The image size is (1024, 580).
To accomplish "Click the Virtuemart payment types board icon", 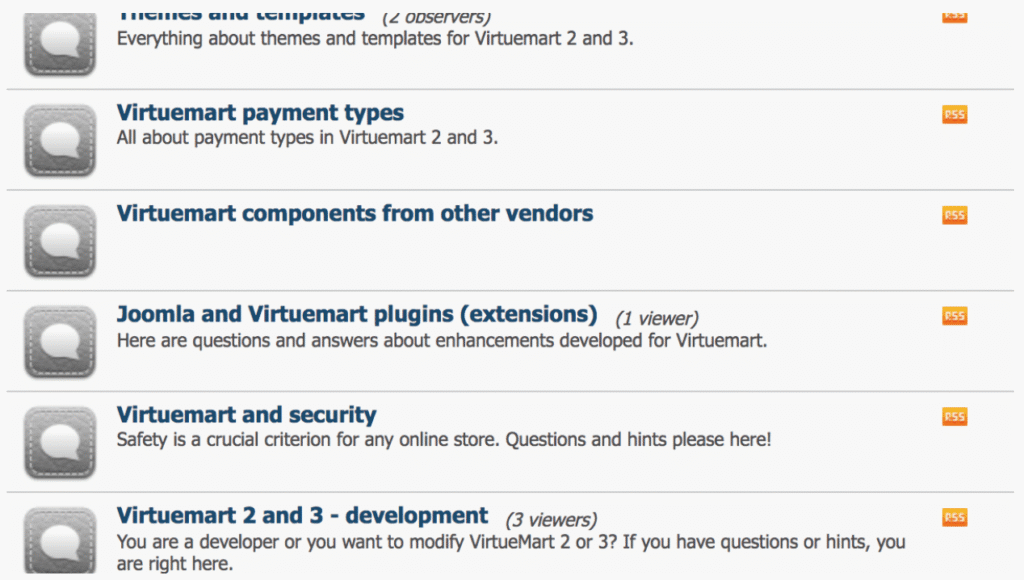I will pyautogui.click(x=60, y=141).
